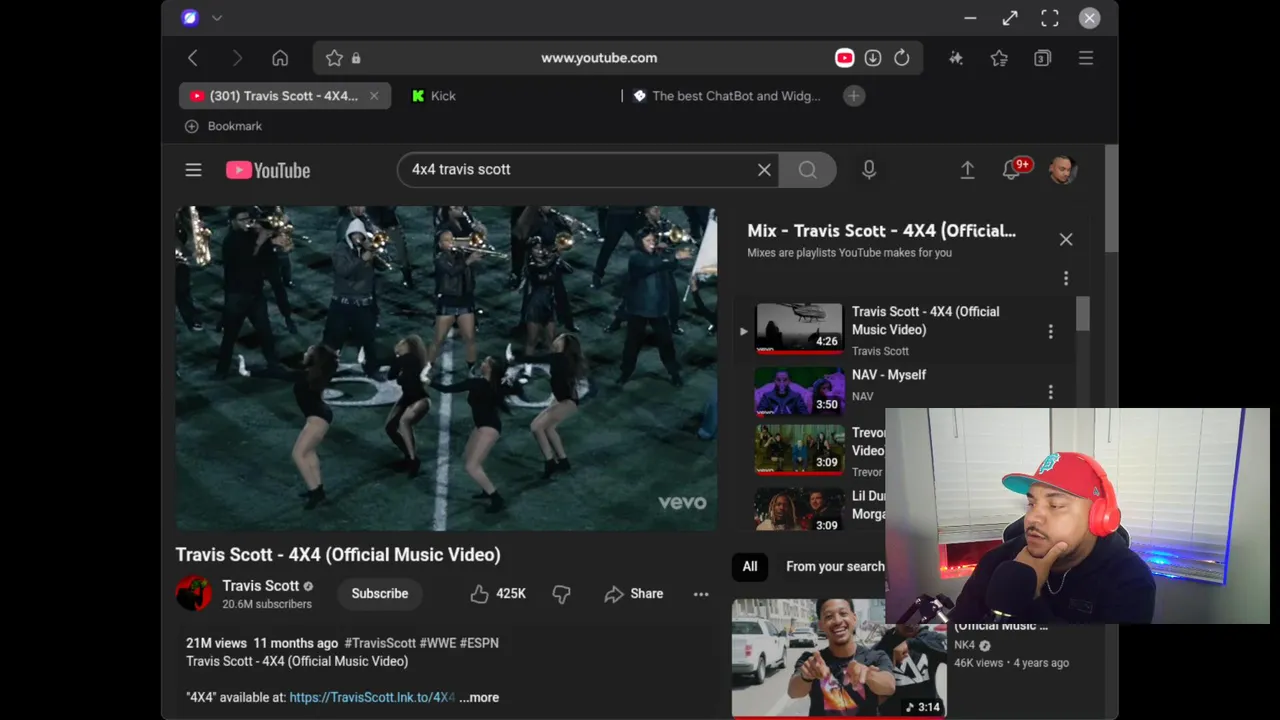This screenshot has height=720, width=1280.
Task: Click the NK4 channel name
Action: (x=964, y=645)
